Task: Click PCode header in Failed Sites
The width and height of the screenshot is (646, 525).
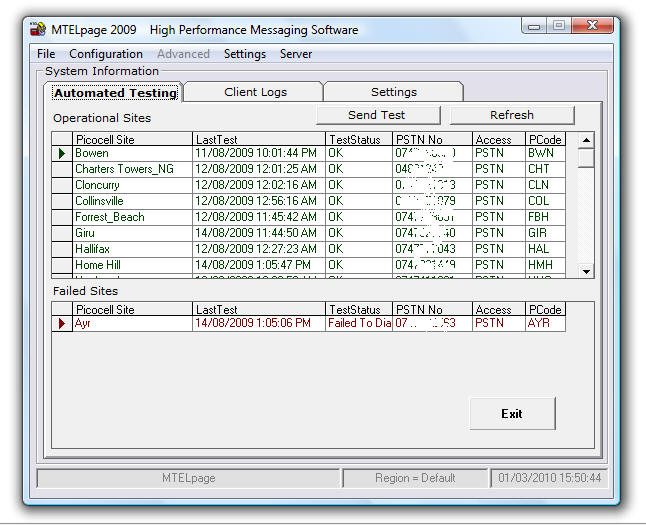Action: pyautogui.click(x=545, y=309)
